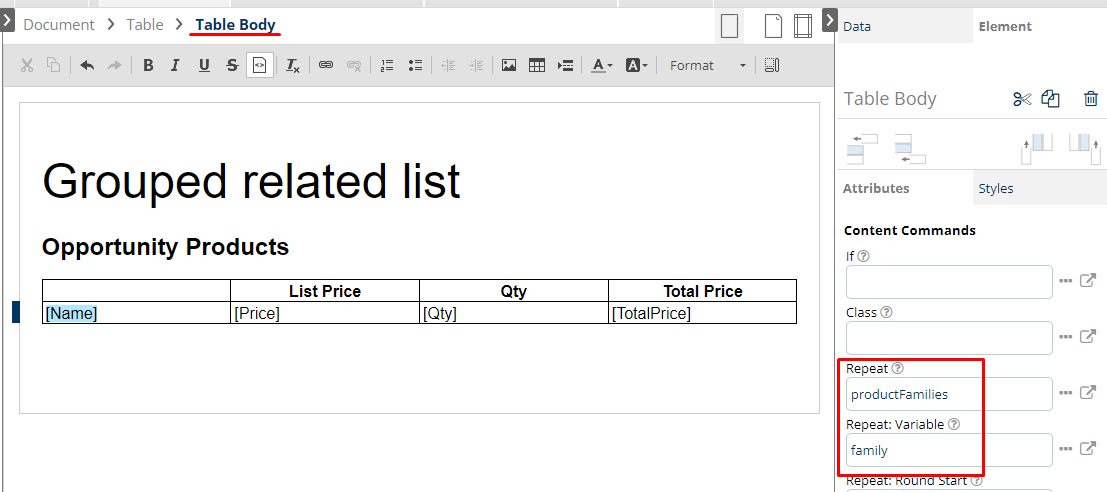Screen dimensions: 1107x492
Task: Switch to the Data tab
Action: (x=857, y=27)
